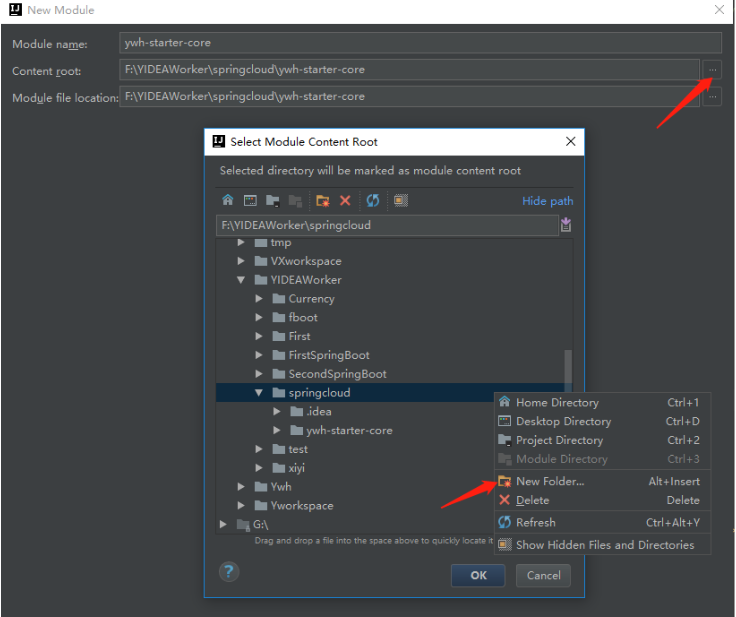This screenshot has height=617, width=736.
Task: Choose Show Hidden Files and Directories
Action: [x=603, y=545]
